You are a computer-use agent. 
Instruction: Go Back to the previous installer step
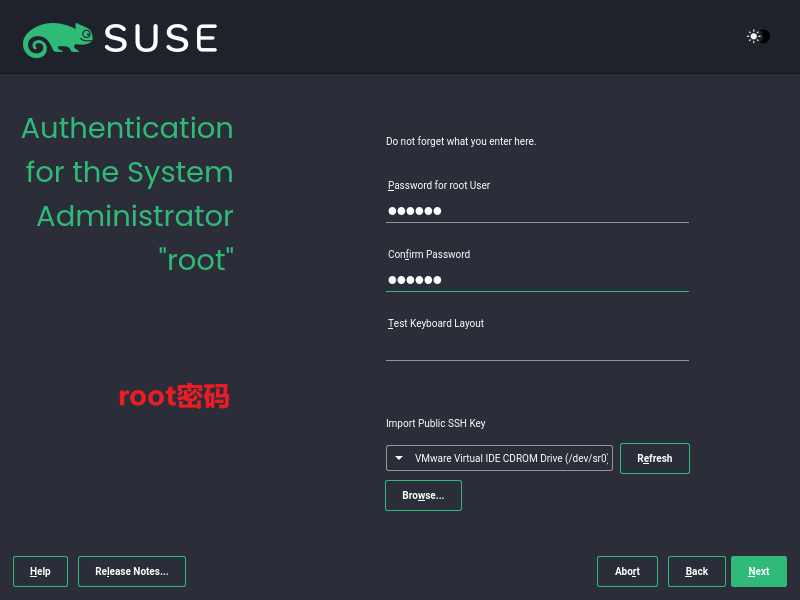pos(696,571)
